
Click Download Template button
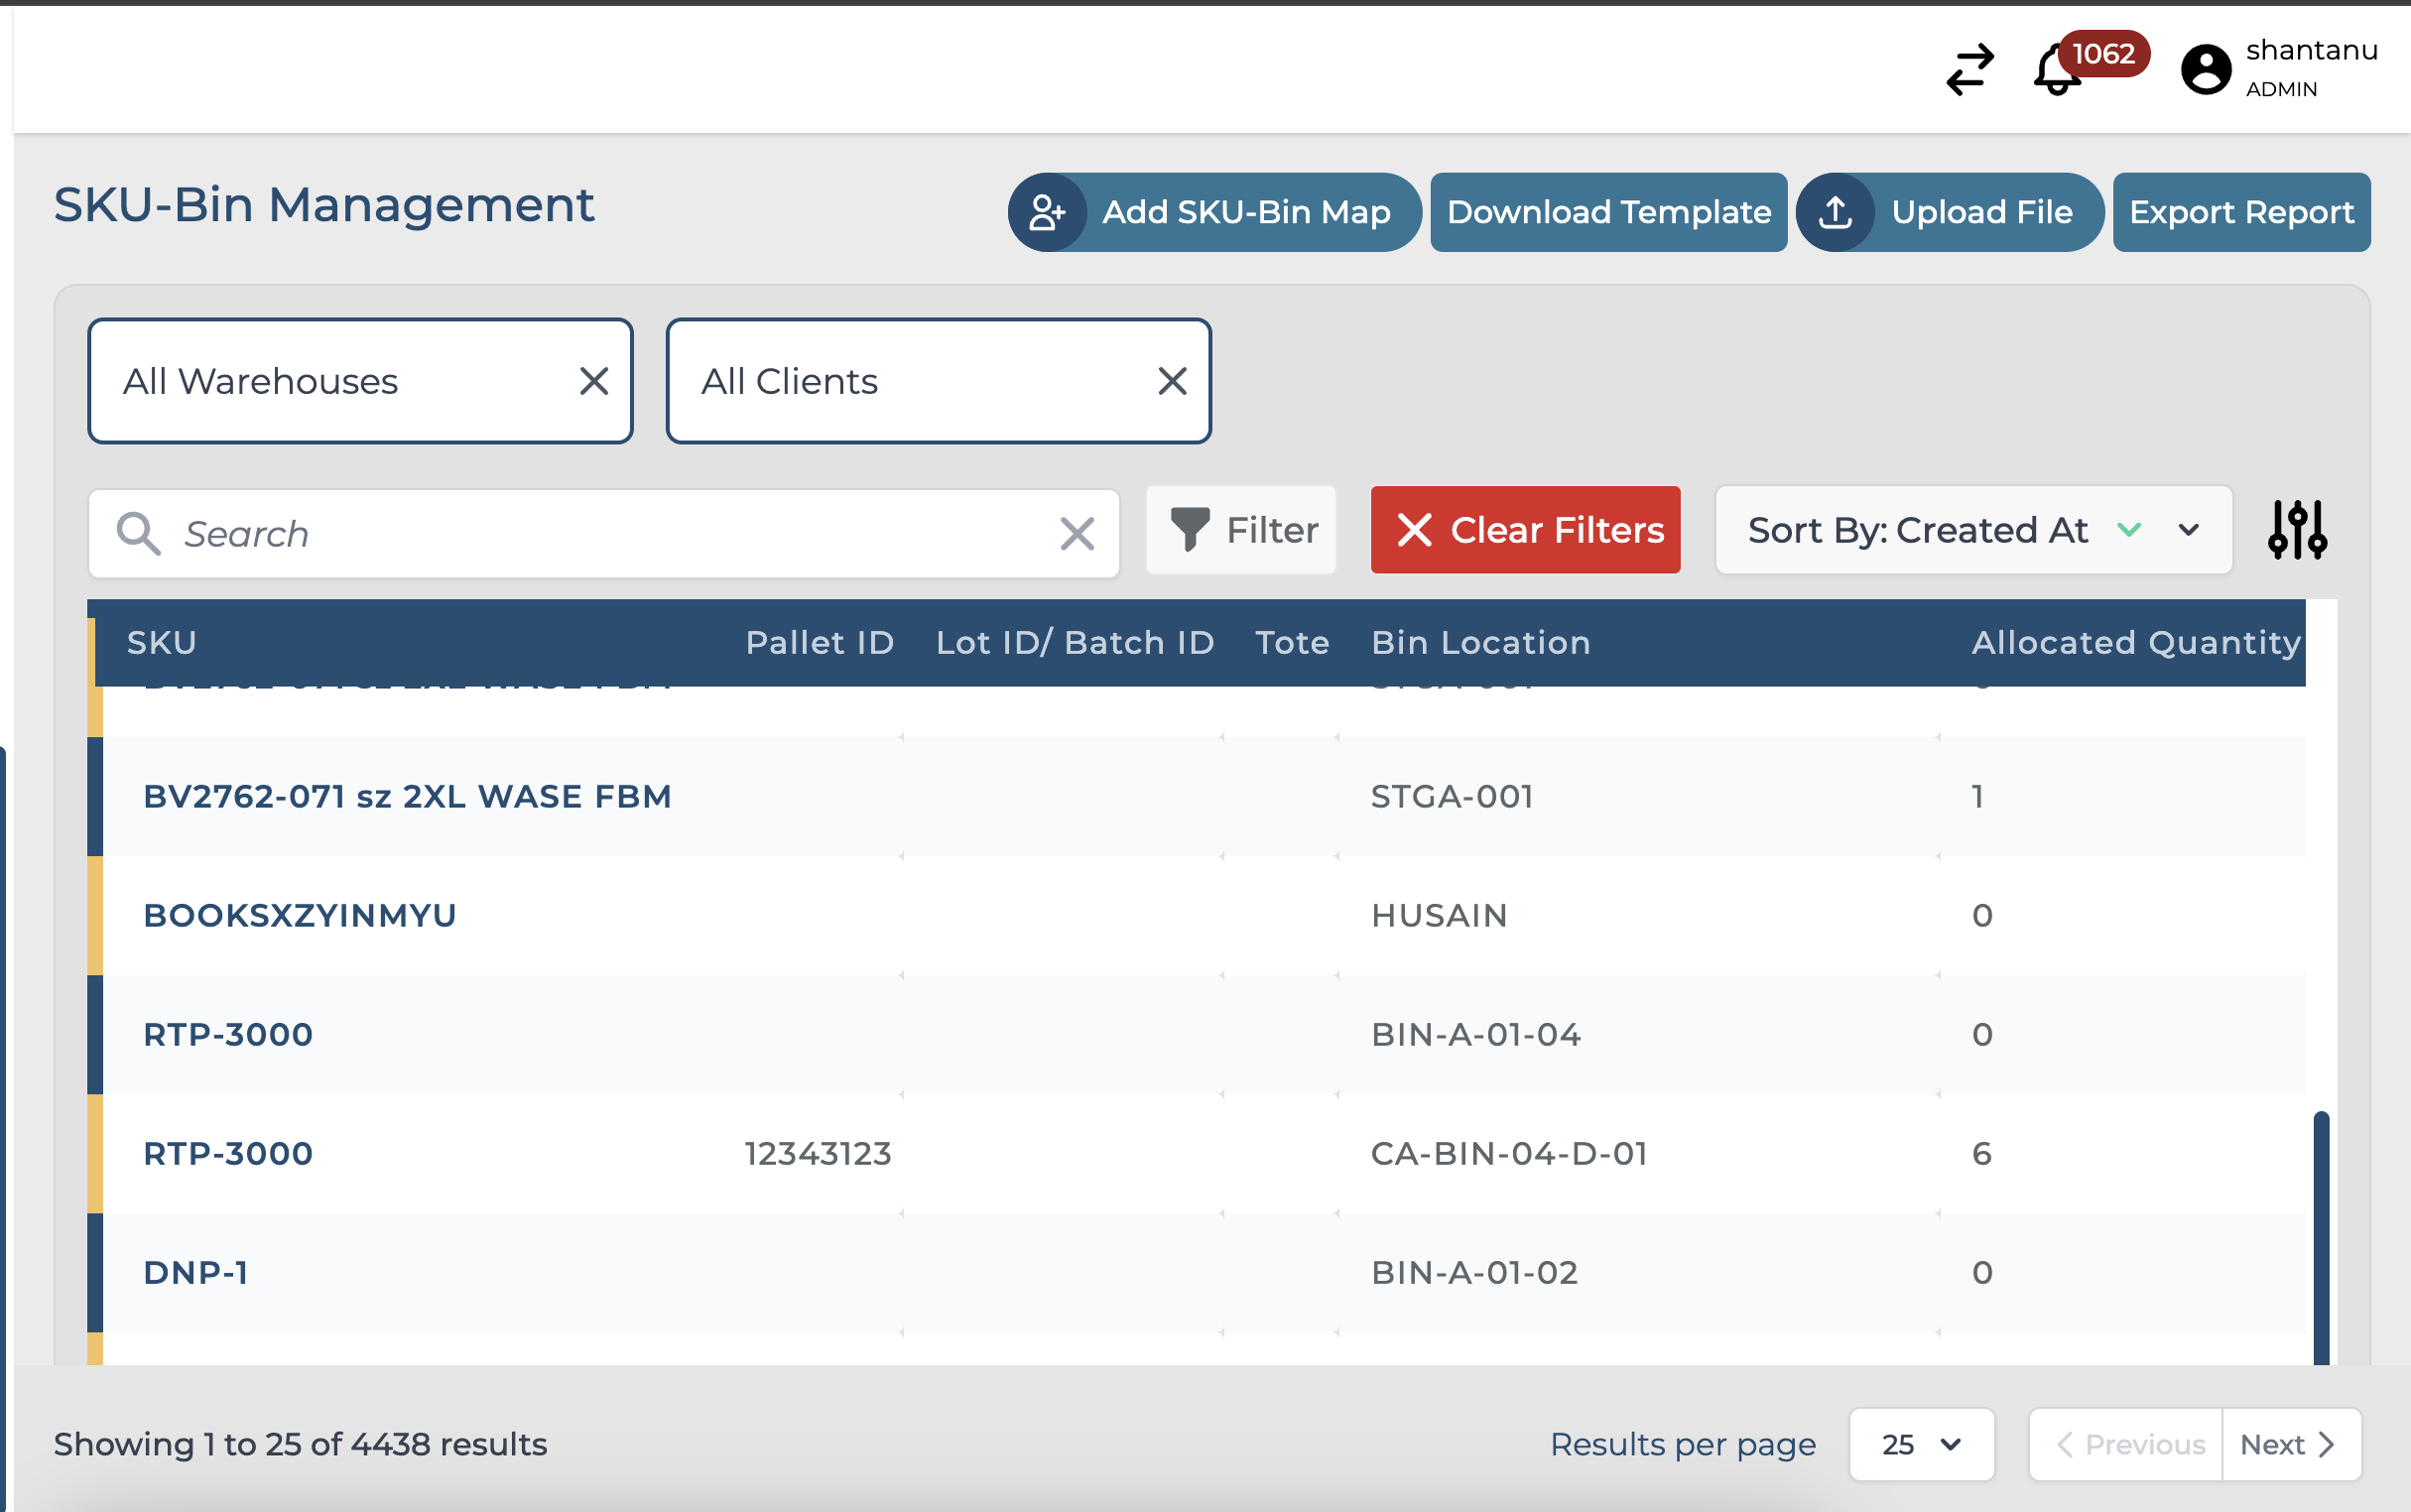coord(1608,212)
